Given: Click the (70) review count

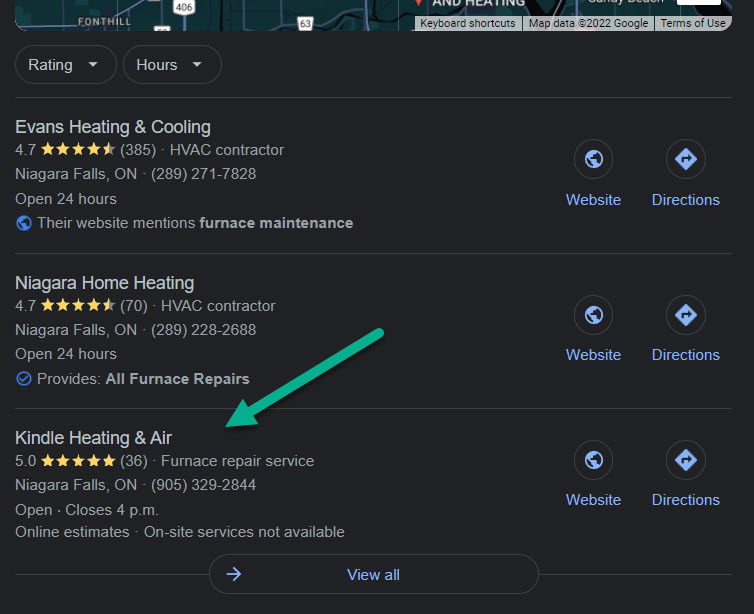Looking at the screenshot, I should click(134, 306).
